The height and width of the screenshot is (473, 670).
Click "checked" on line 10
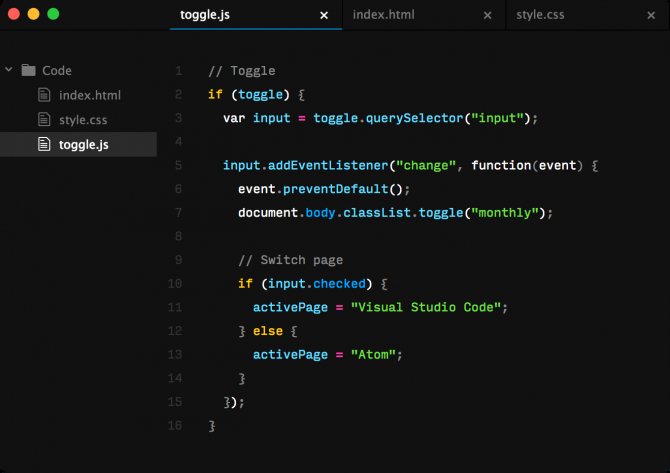(339, 283)
